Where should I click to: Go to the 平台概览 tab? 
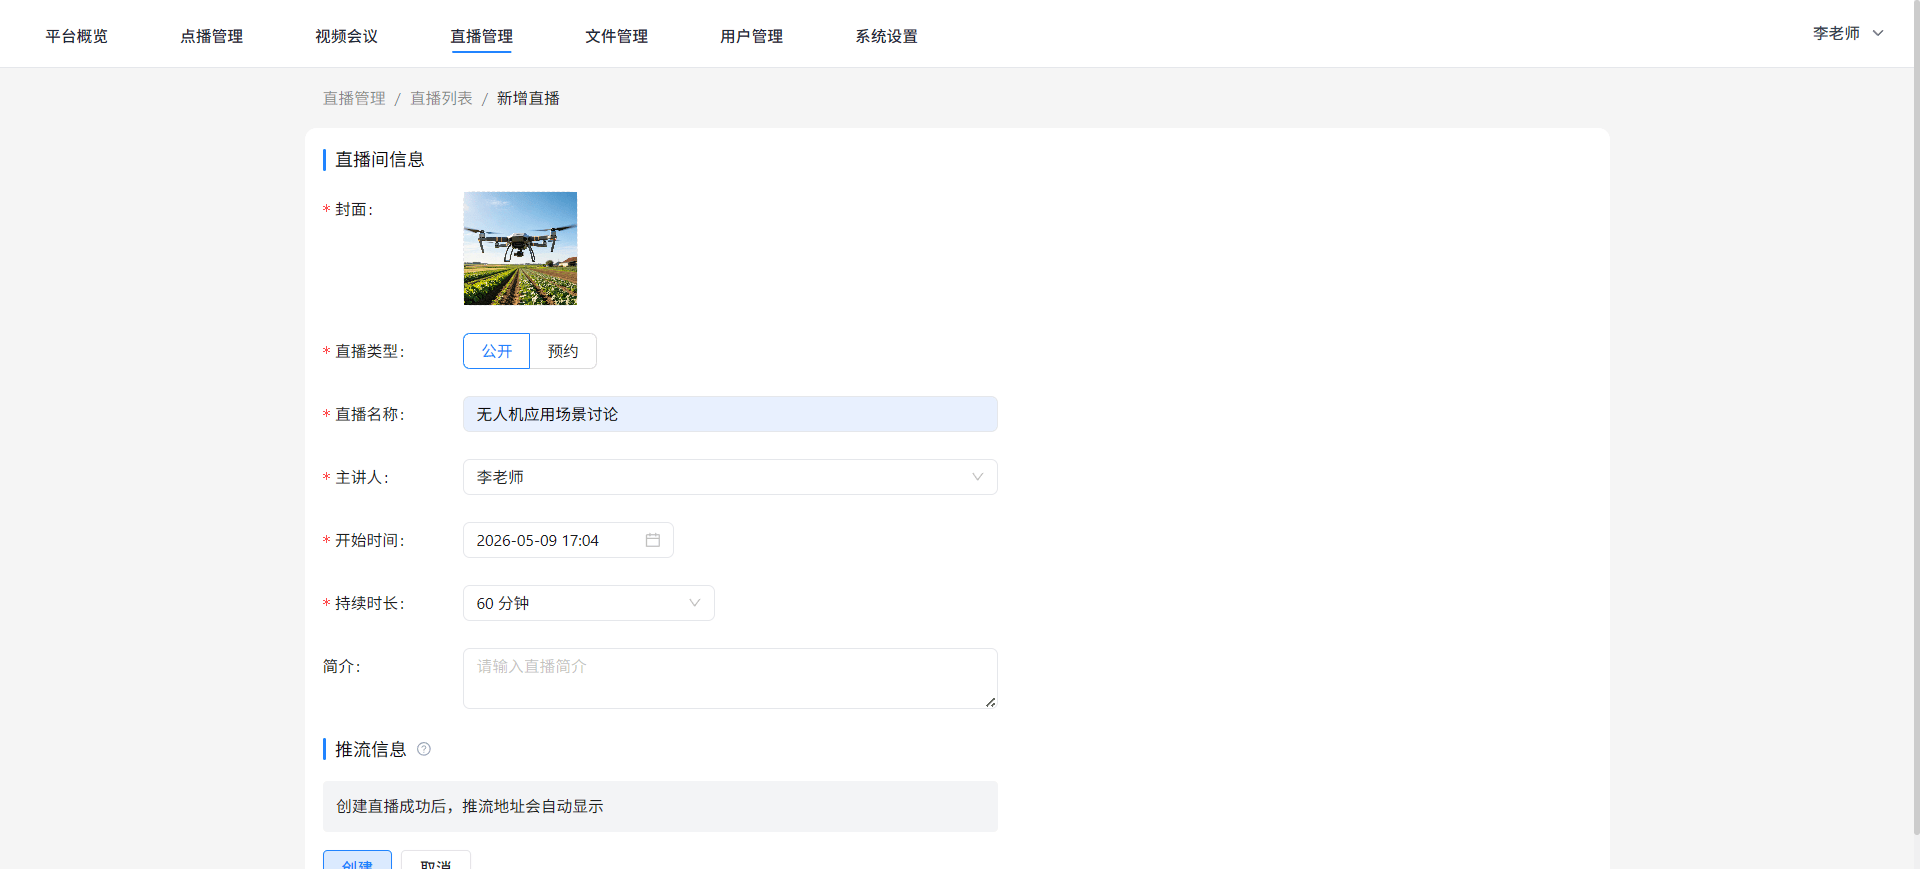[x=77, y=36]
